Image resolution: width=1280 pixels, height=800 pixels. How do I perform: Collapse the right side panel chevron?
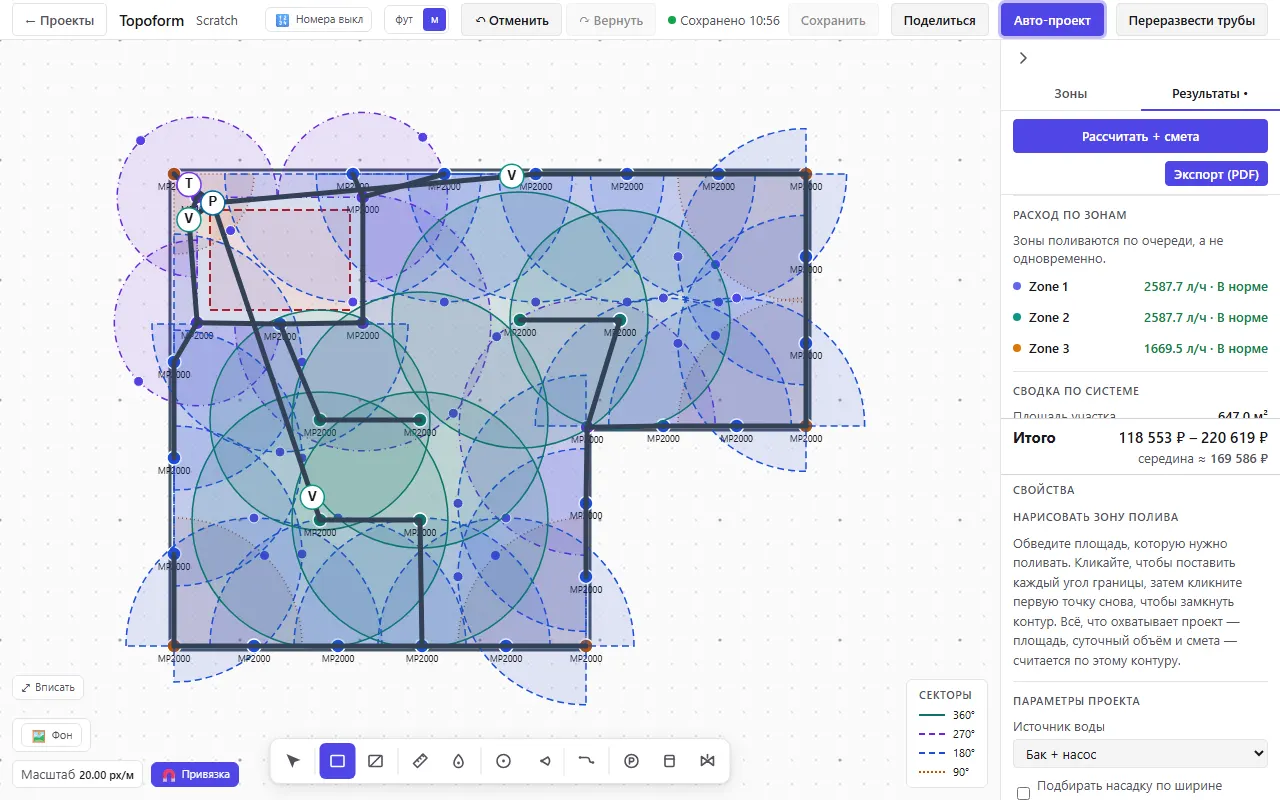click(x=1023, y=58)
